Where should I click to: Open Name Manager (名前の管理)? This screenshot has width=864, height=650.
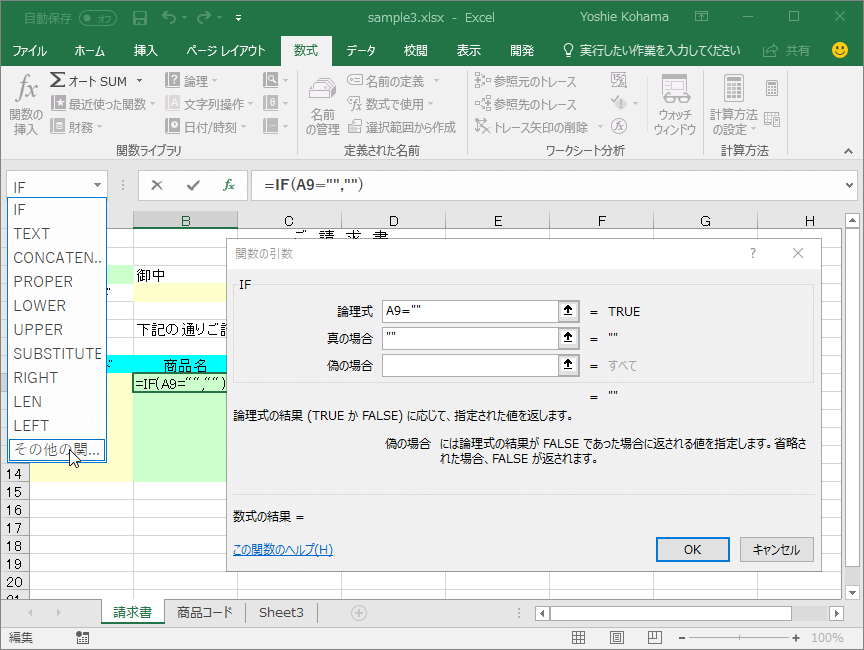pos(322,106)
